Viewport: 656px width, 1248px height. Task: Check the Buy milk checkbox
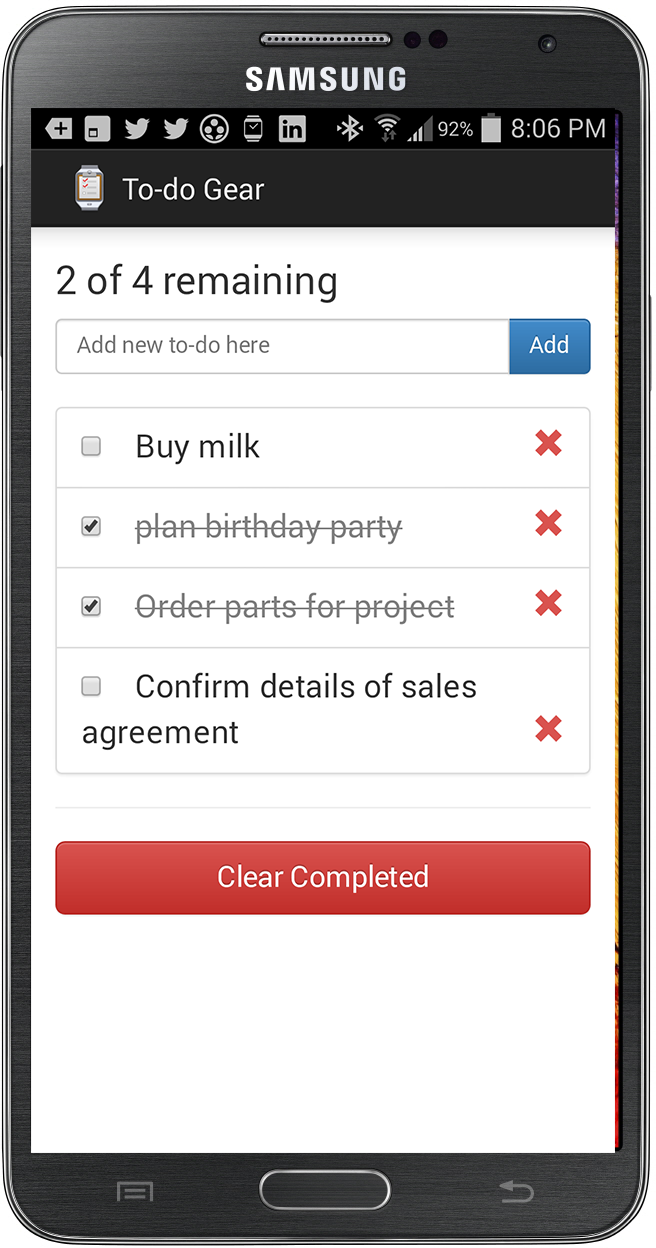(91, 446)
